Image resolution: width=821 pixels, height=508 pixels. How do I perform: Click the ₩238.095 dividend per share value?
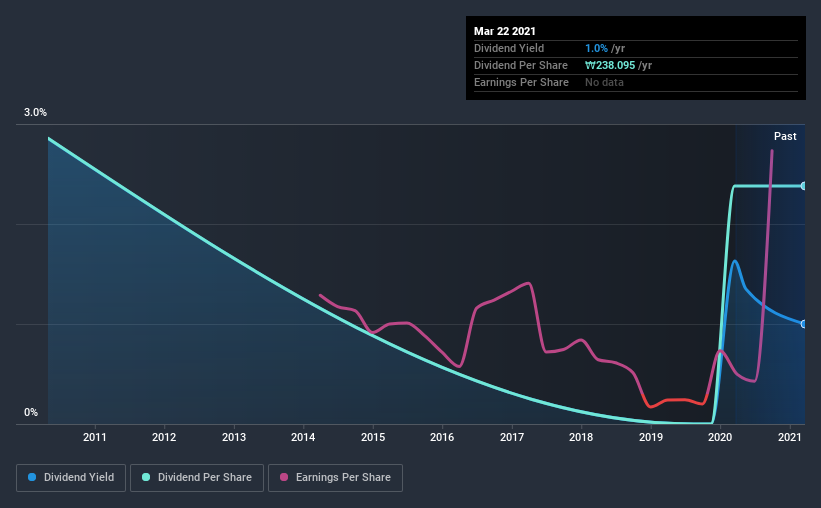(610, 65)
